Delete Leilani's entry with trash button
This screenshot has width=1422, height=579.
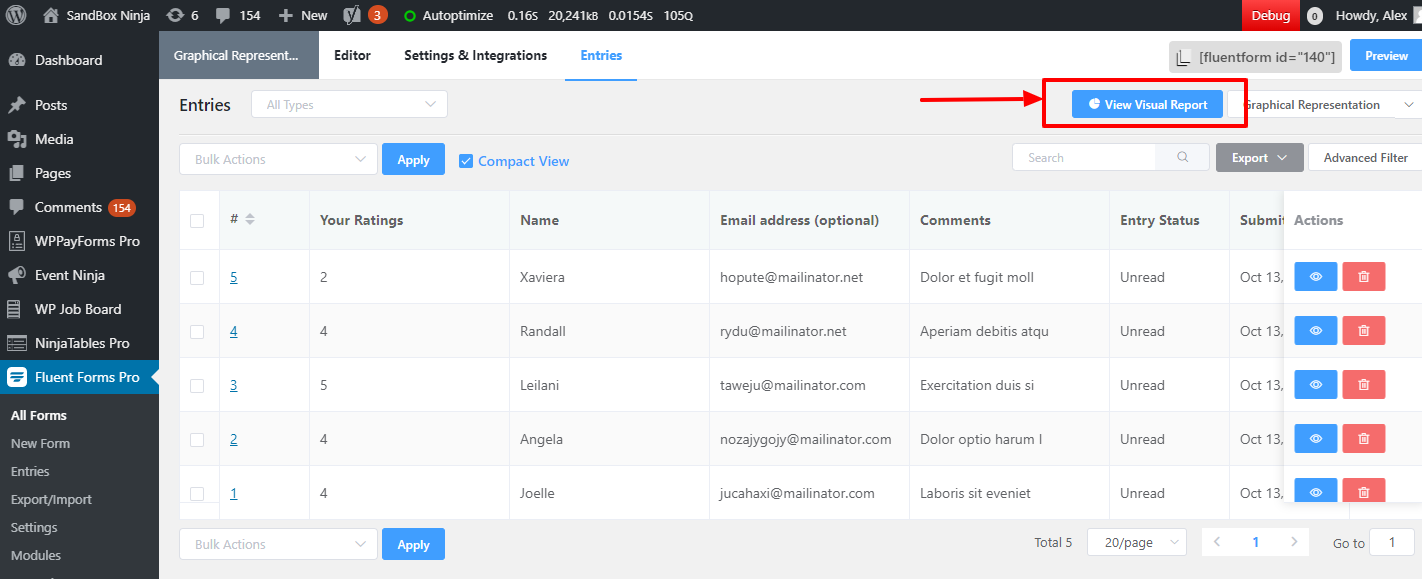click(x=1364, y=385)
